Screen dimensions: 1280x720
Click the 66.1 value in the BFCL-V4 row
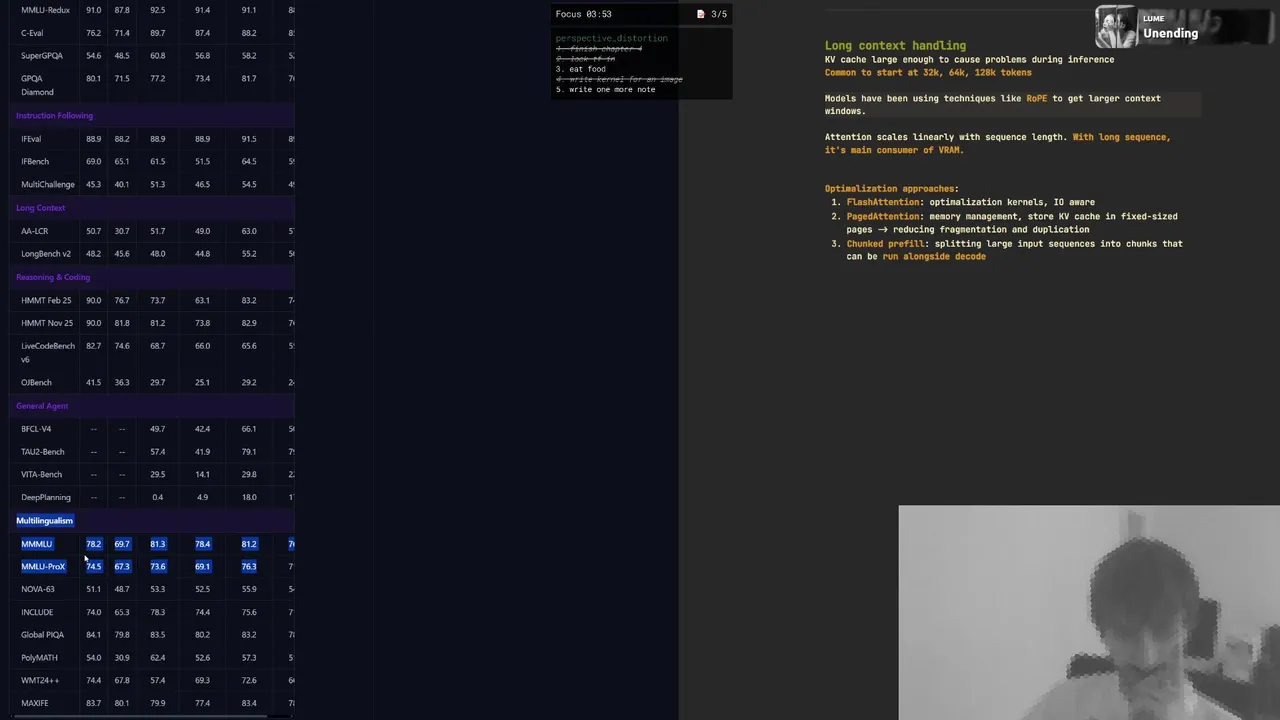249,429
